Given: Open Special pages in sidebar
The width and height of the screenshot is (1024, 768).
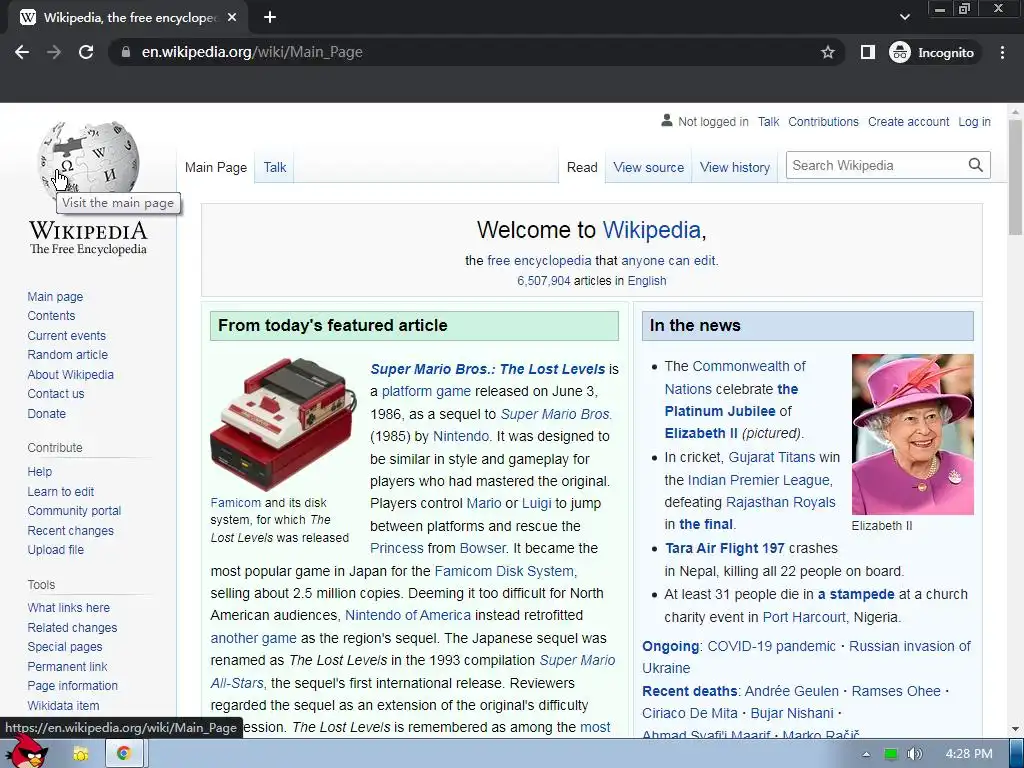Looking at the screenshot, I should [65, 647].
